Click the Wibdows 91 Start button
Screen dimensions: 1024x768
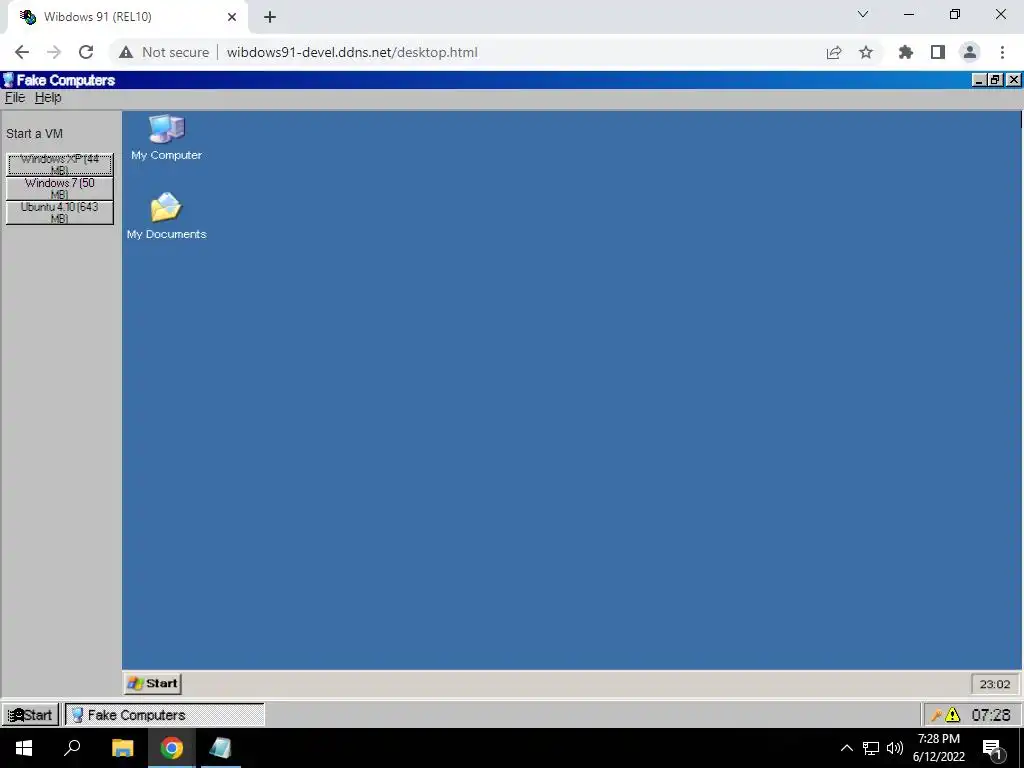tap(30, 715)
